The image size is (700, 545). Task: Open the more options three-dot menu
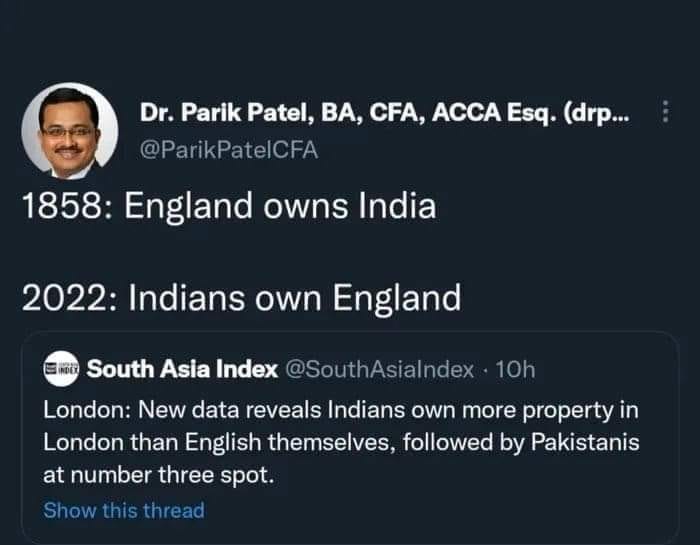(667, 114)
